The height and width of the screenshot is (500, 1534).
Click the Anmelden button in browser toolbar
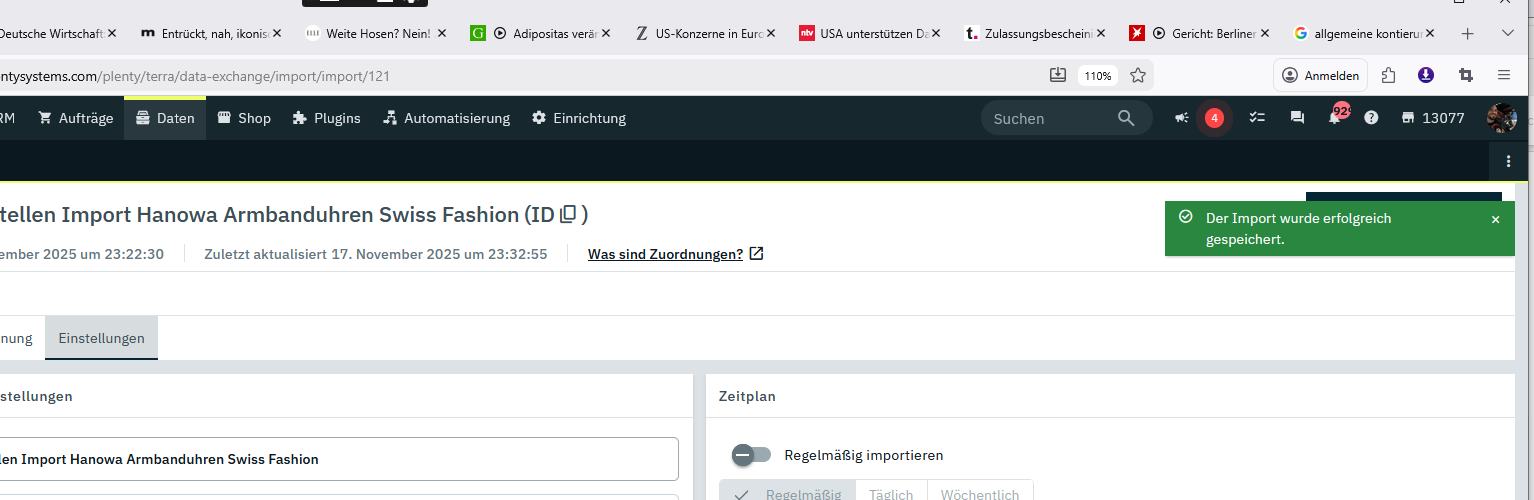pyautogui.click(x=1320, y=75)
